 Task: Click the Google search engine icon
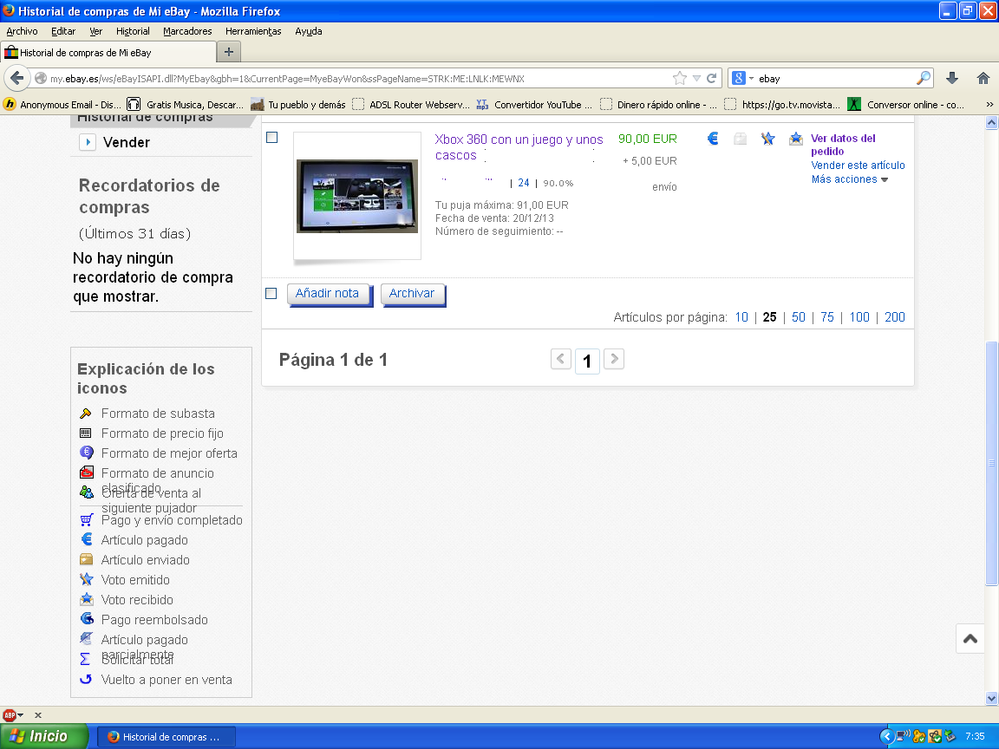738,78
